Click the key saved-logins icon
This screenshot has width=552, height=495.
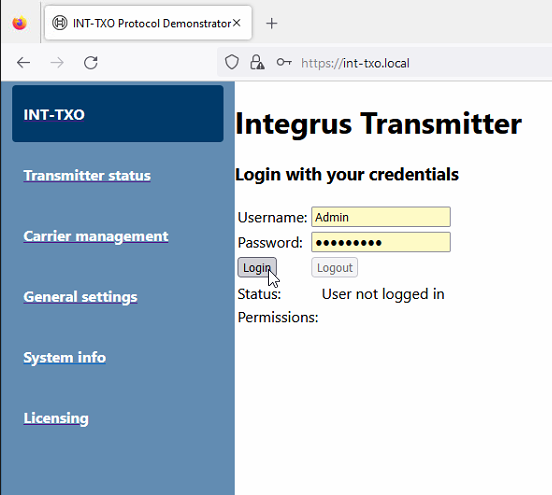[x=284, y=63]
